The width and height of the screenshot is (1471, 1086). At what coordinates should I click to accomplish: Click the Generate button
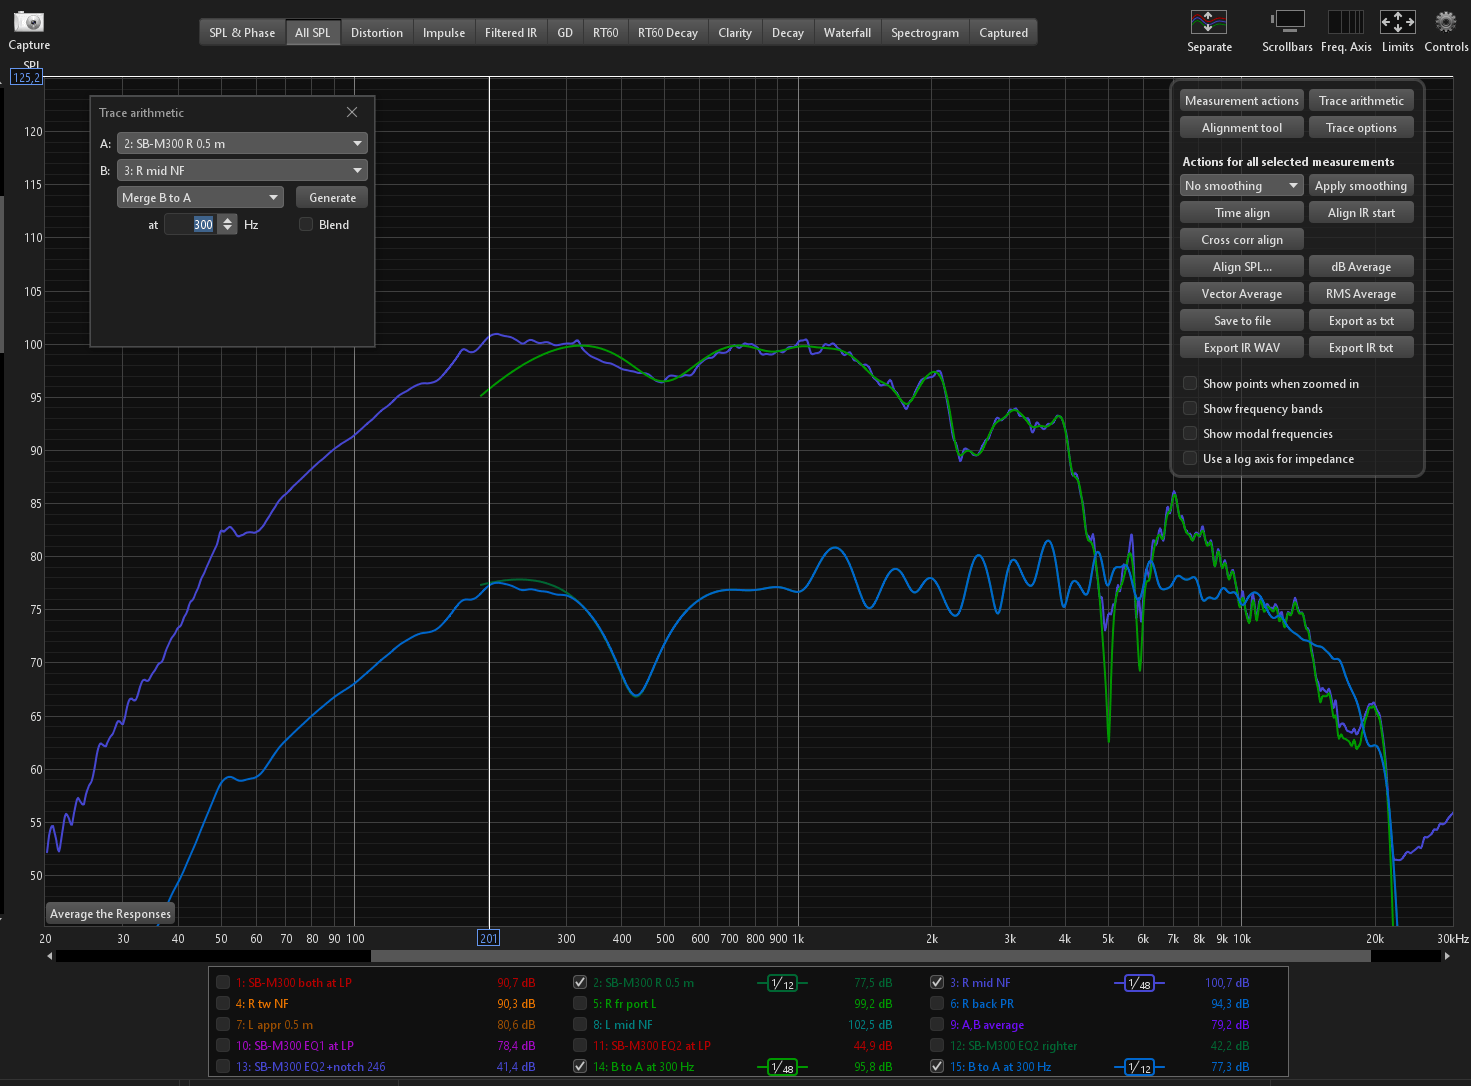click(332, 197)
